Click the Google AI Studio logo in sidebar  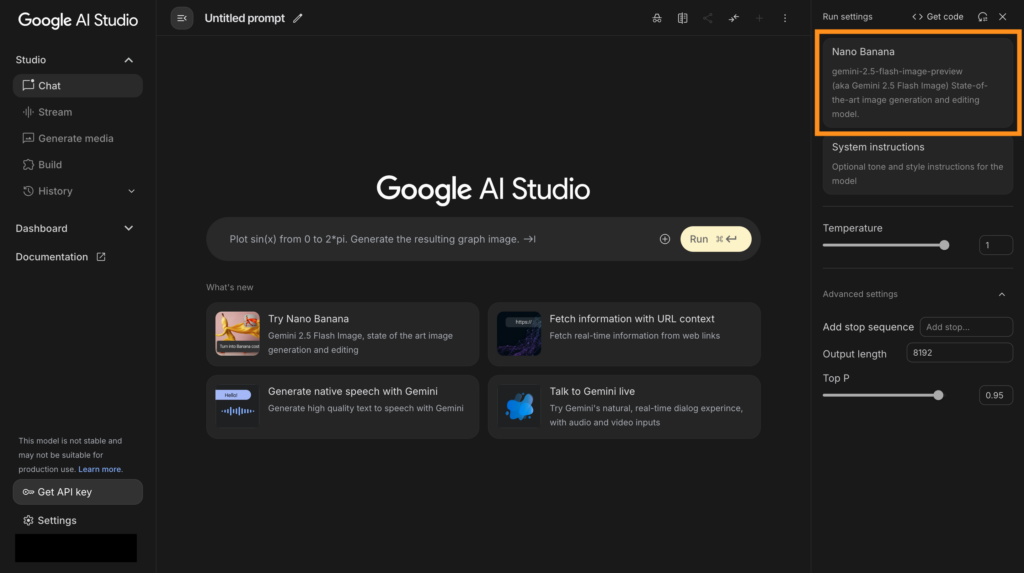click(x=78, y=20)
